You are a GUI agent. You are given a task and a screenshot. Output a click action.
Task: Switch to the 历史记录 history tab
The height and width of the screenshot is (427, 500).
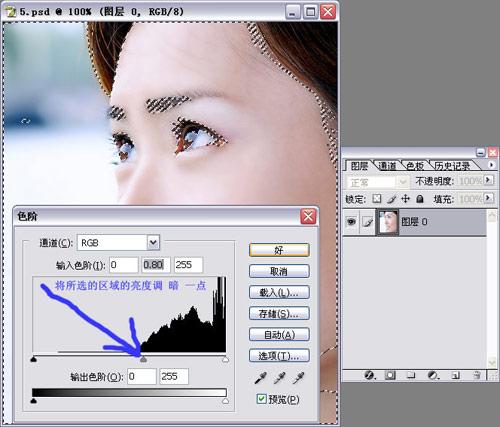[452, 166]
